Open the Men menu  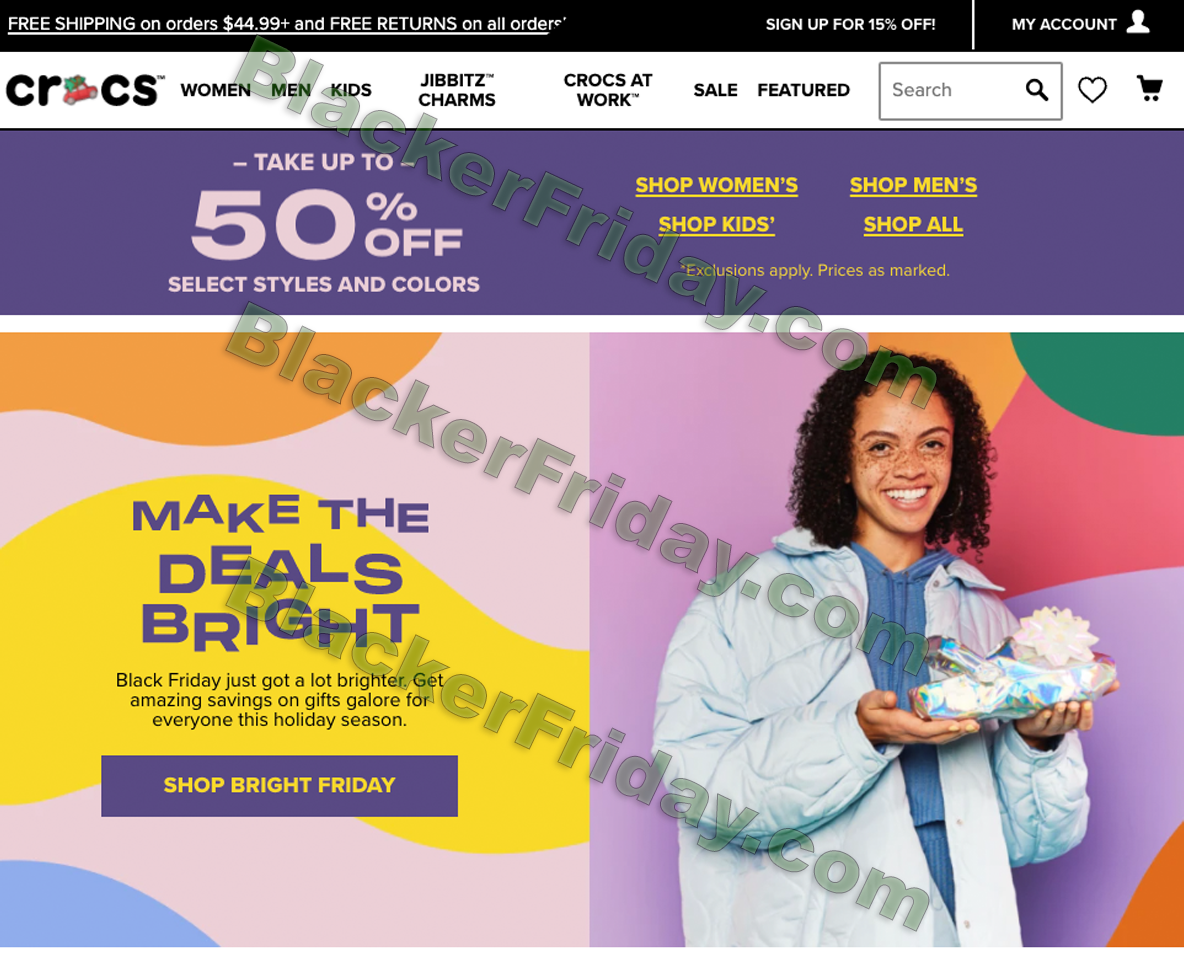tap(291, 90)
